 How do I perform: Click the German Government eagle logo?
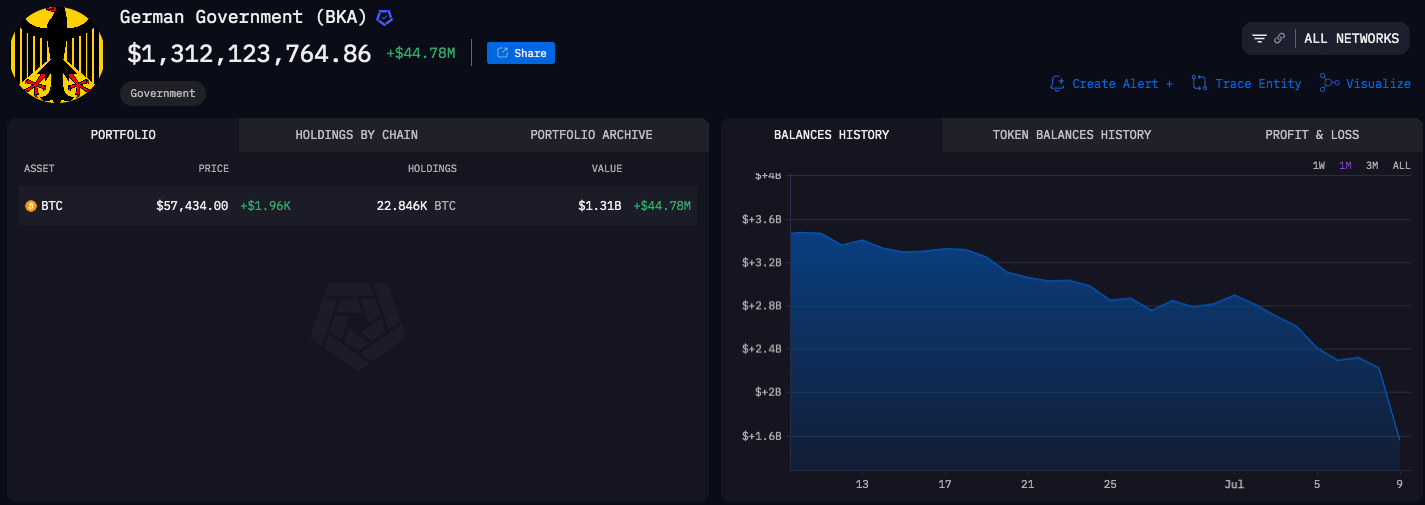pyautogui.click(x=57, y=53)
